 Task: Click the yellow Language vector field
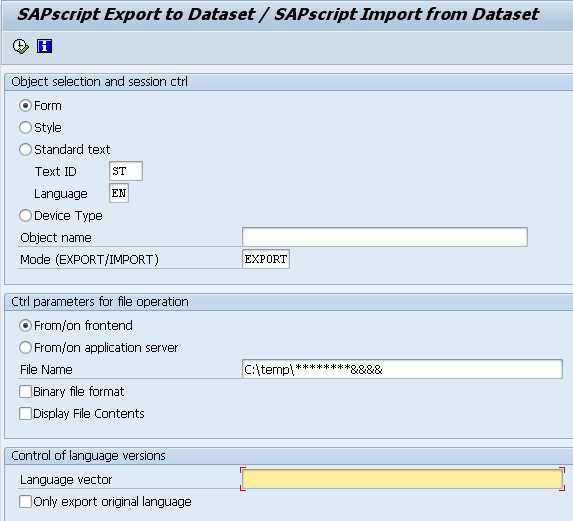click(402, 479)
